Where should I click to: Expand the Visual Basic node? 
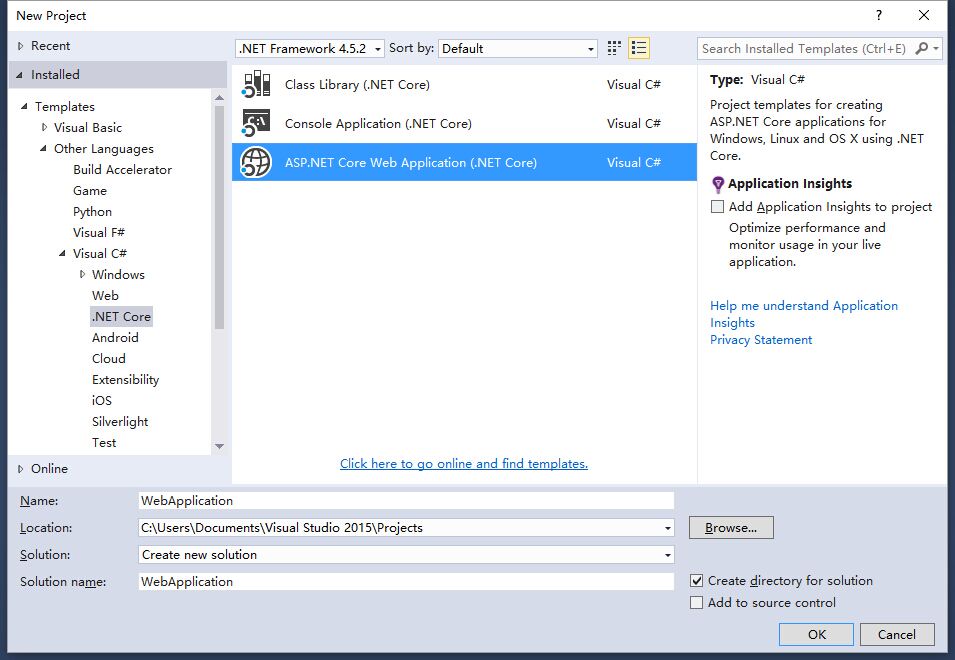tap(44, 127)
